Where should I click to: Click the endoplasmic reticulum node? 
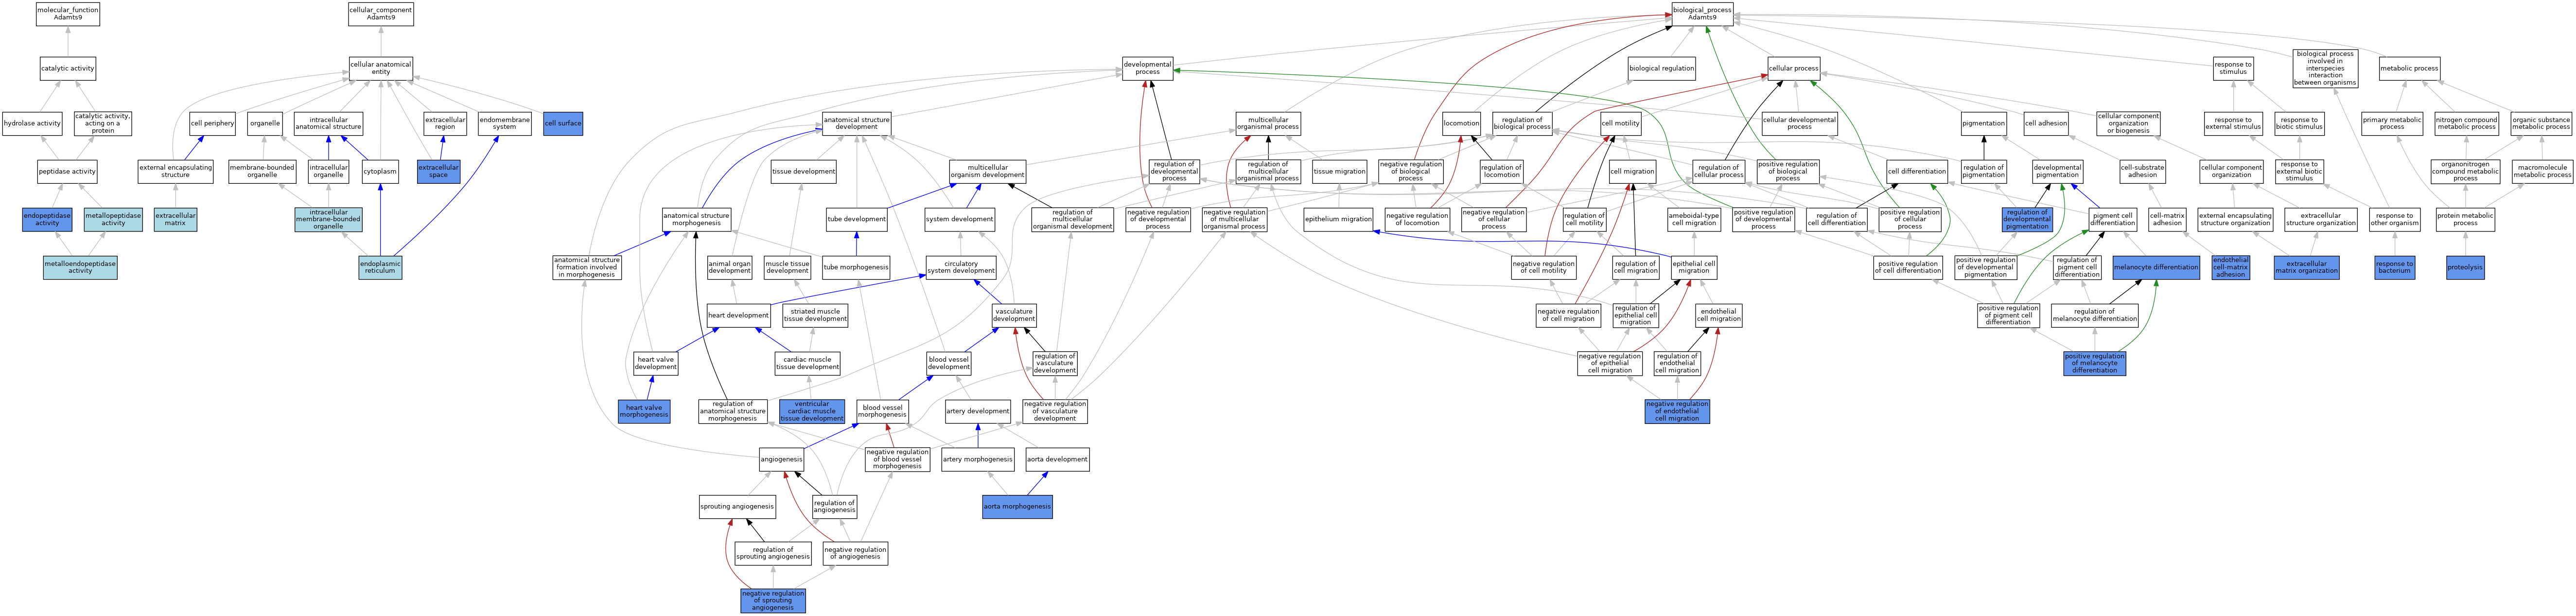click(380, 267)
